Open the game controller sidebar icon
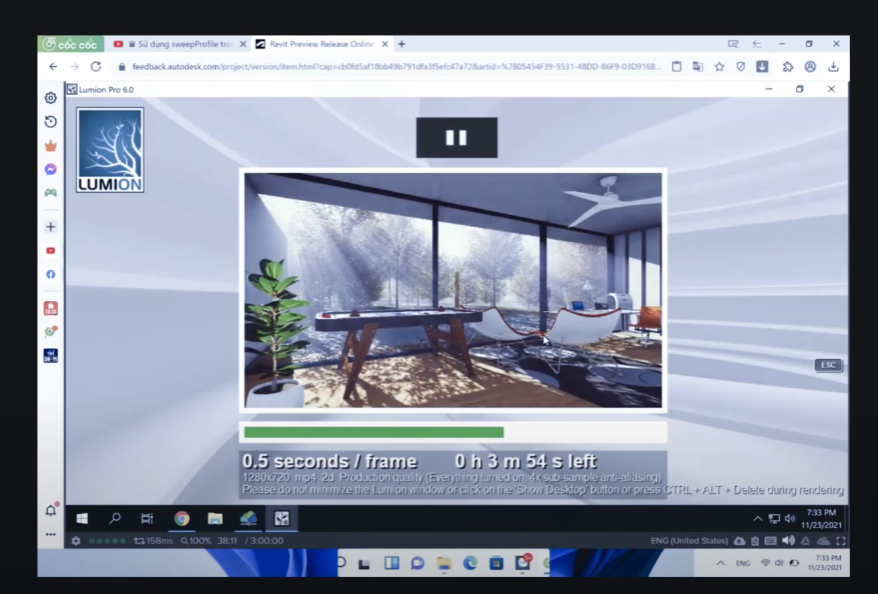This screenshot has width=878, height=594. (50, 193)
